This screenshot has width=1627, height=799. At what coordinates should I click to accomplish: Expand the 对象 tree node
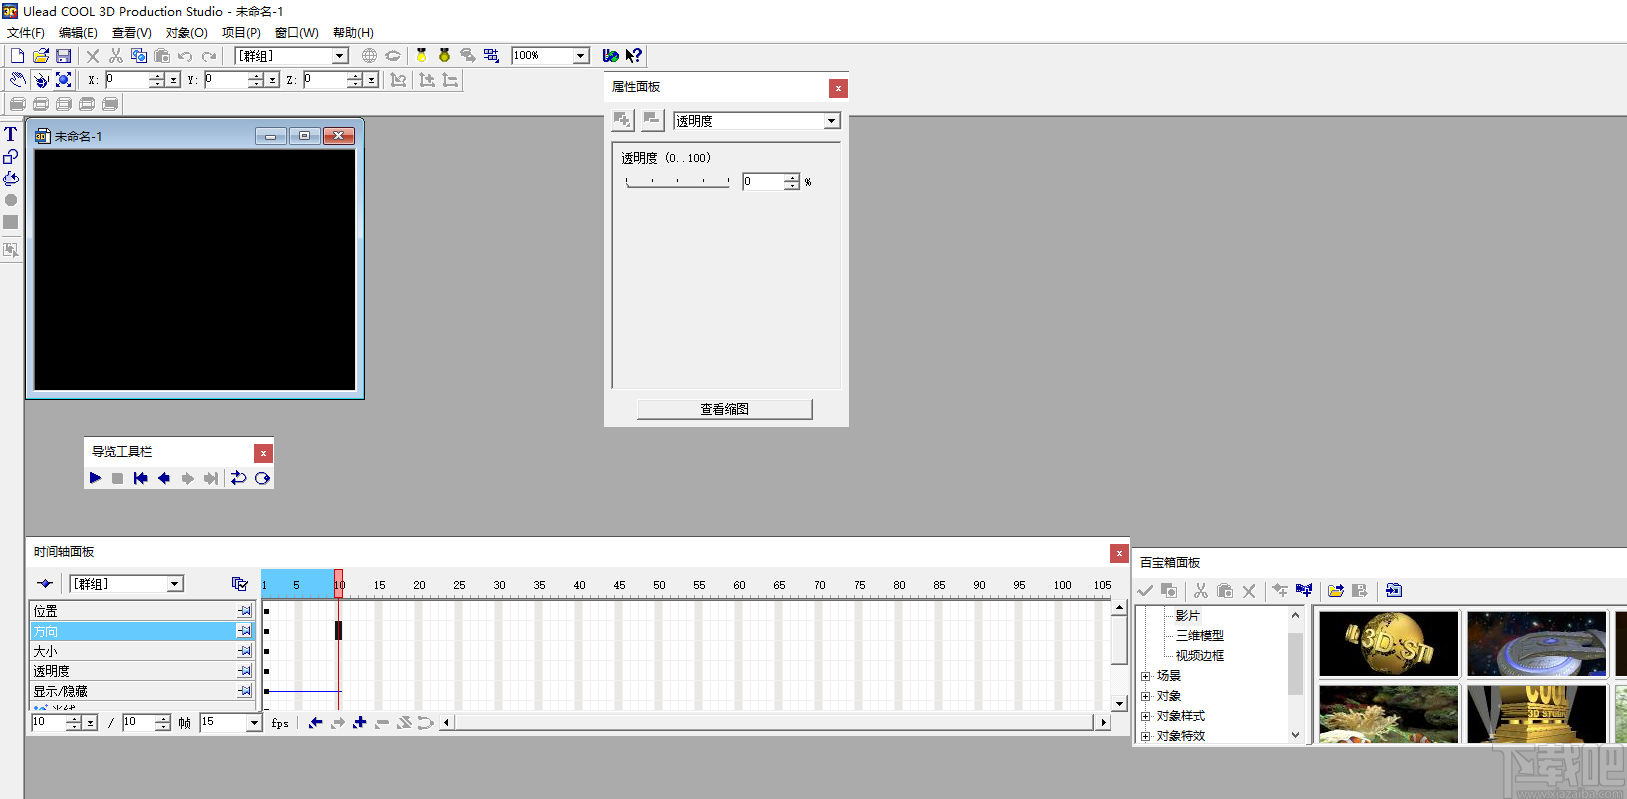pyautogui.click(x=1146, y=696)
